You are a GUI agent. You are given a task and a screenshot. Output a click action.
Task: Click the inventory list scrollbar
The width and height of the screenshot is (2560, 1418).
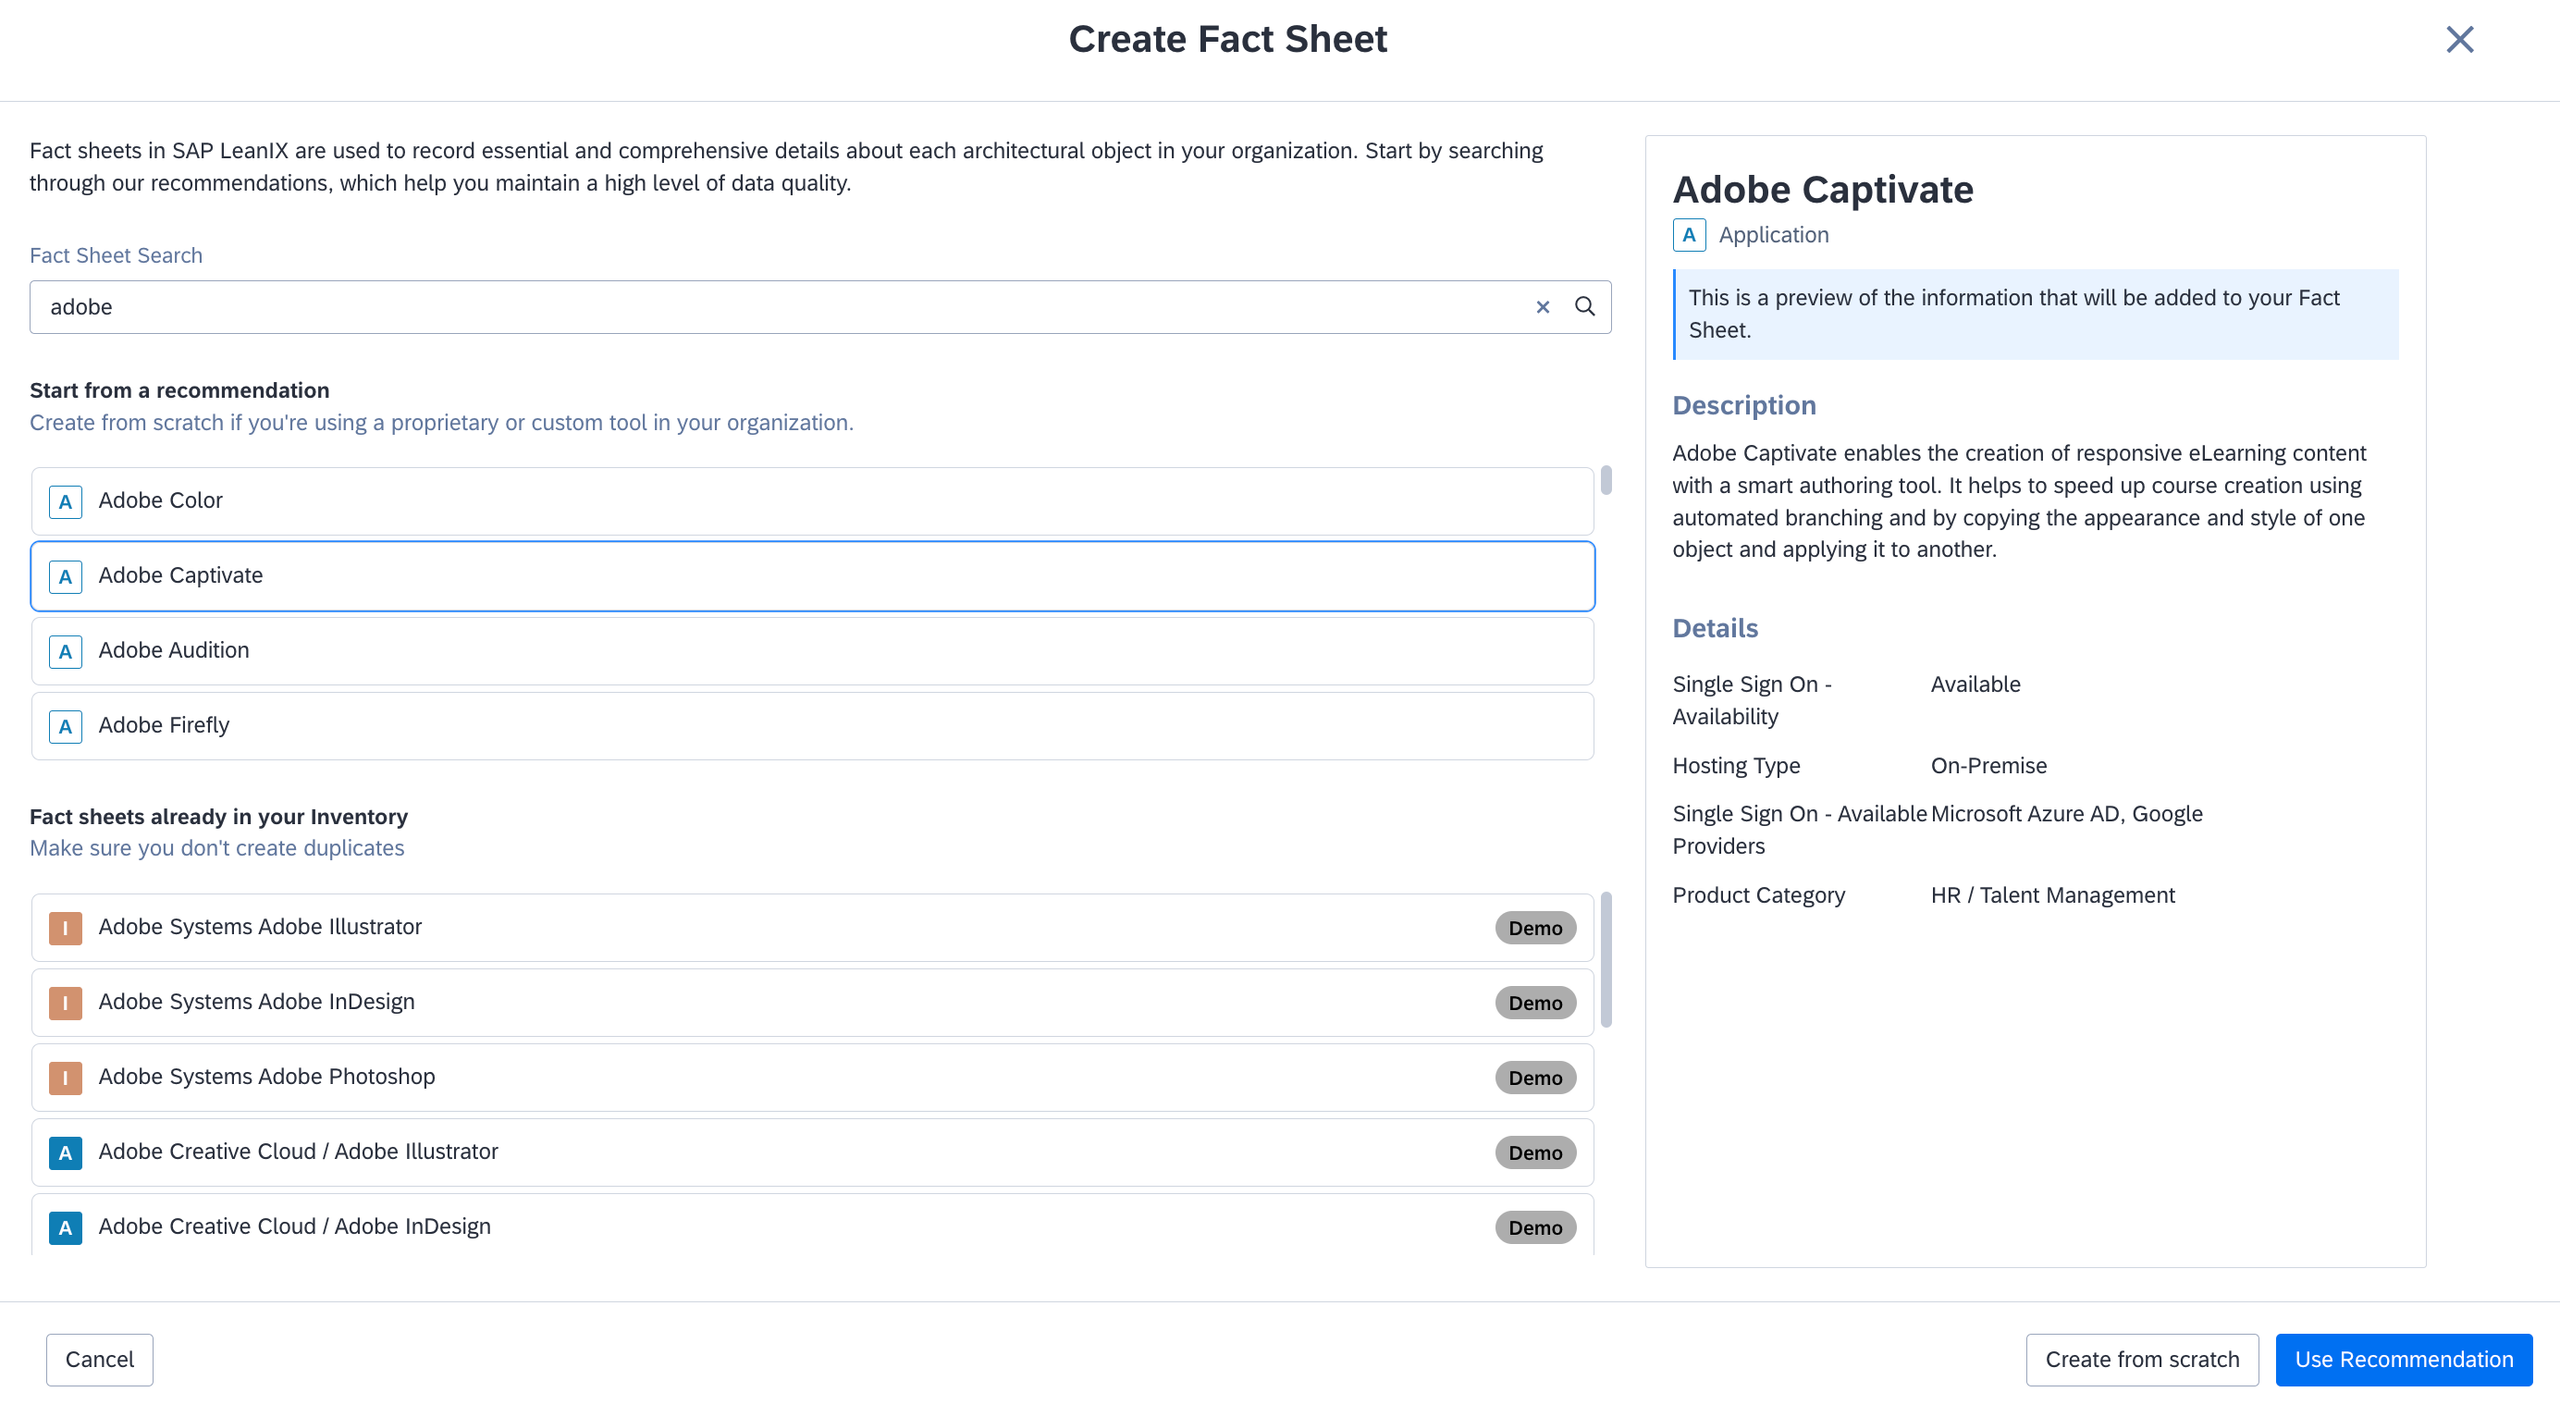[x=1606, y=960]
